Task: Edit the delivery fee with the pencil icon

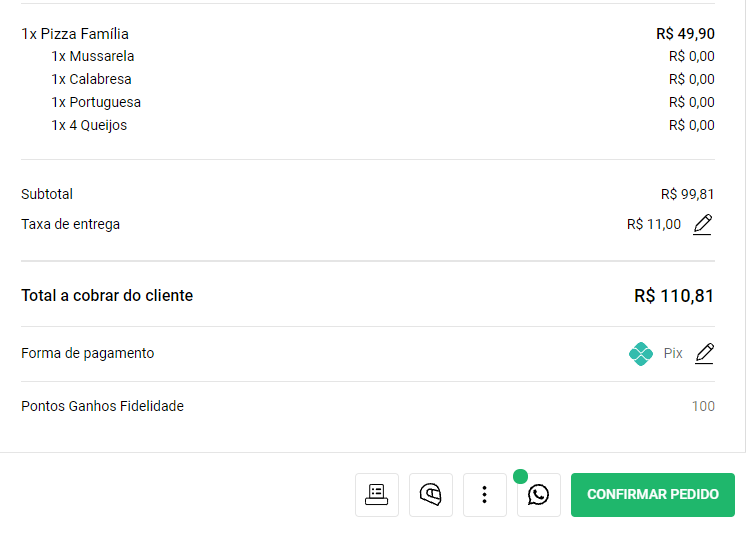Action: pos(703,224)
